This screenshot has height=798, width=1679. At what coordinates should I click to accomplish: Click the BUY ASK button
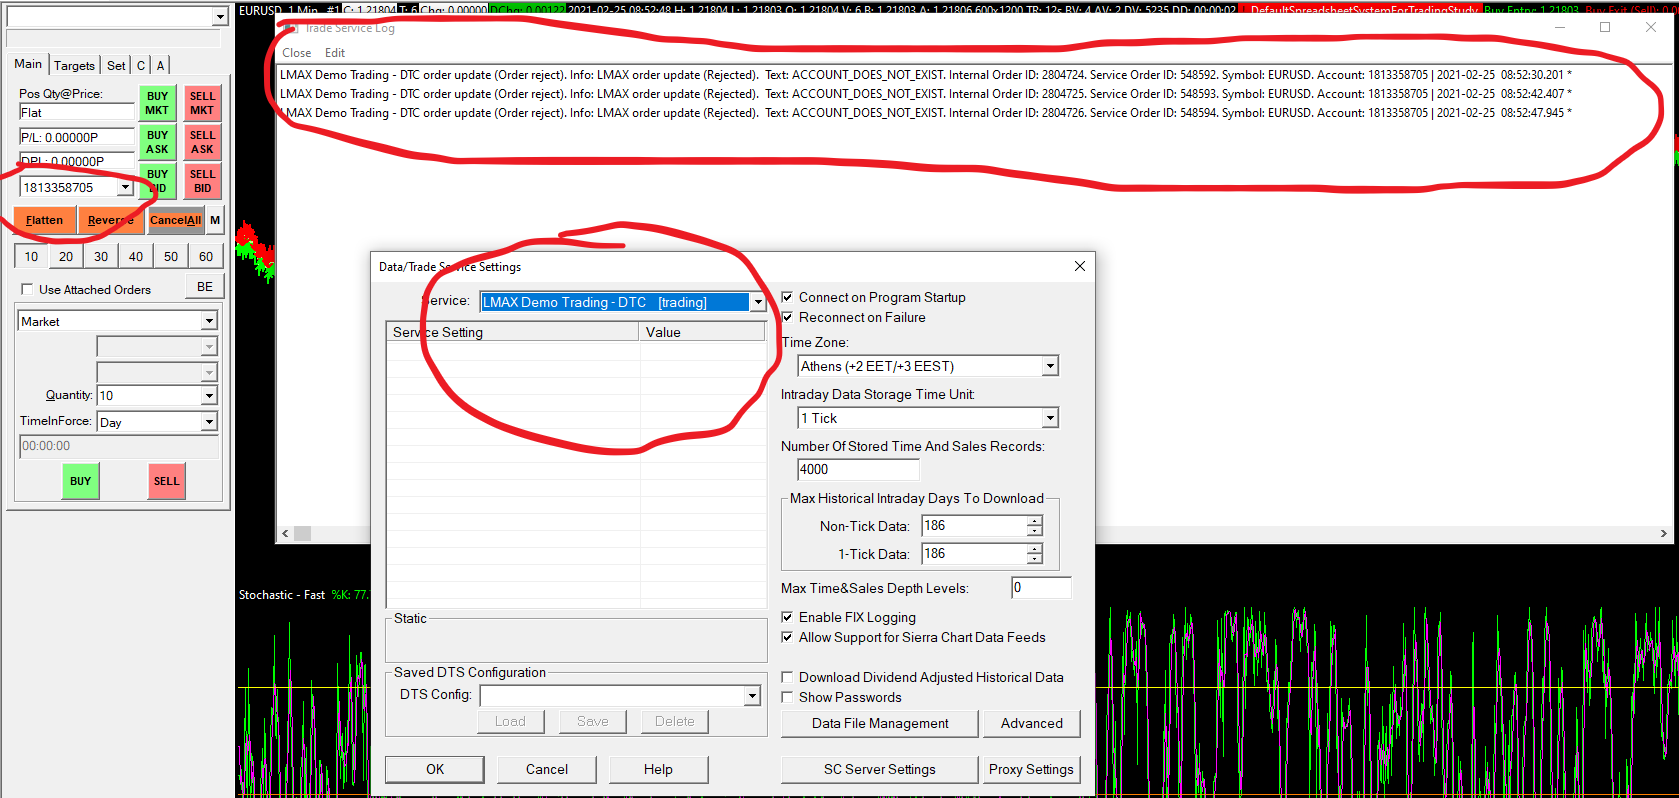[157, 142]
